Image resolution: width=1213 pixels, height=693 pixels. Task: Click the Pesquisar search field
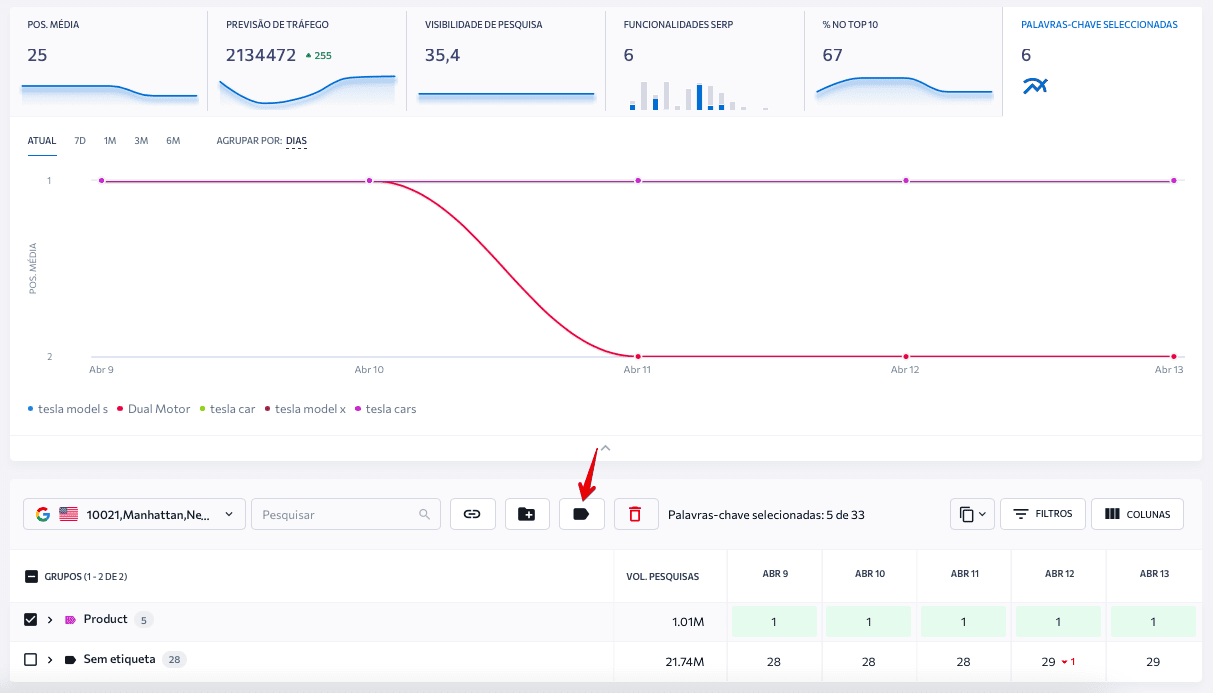click(x=345, y=514)
